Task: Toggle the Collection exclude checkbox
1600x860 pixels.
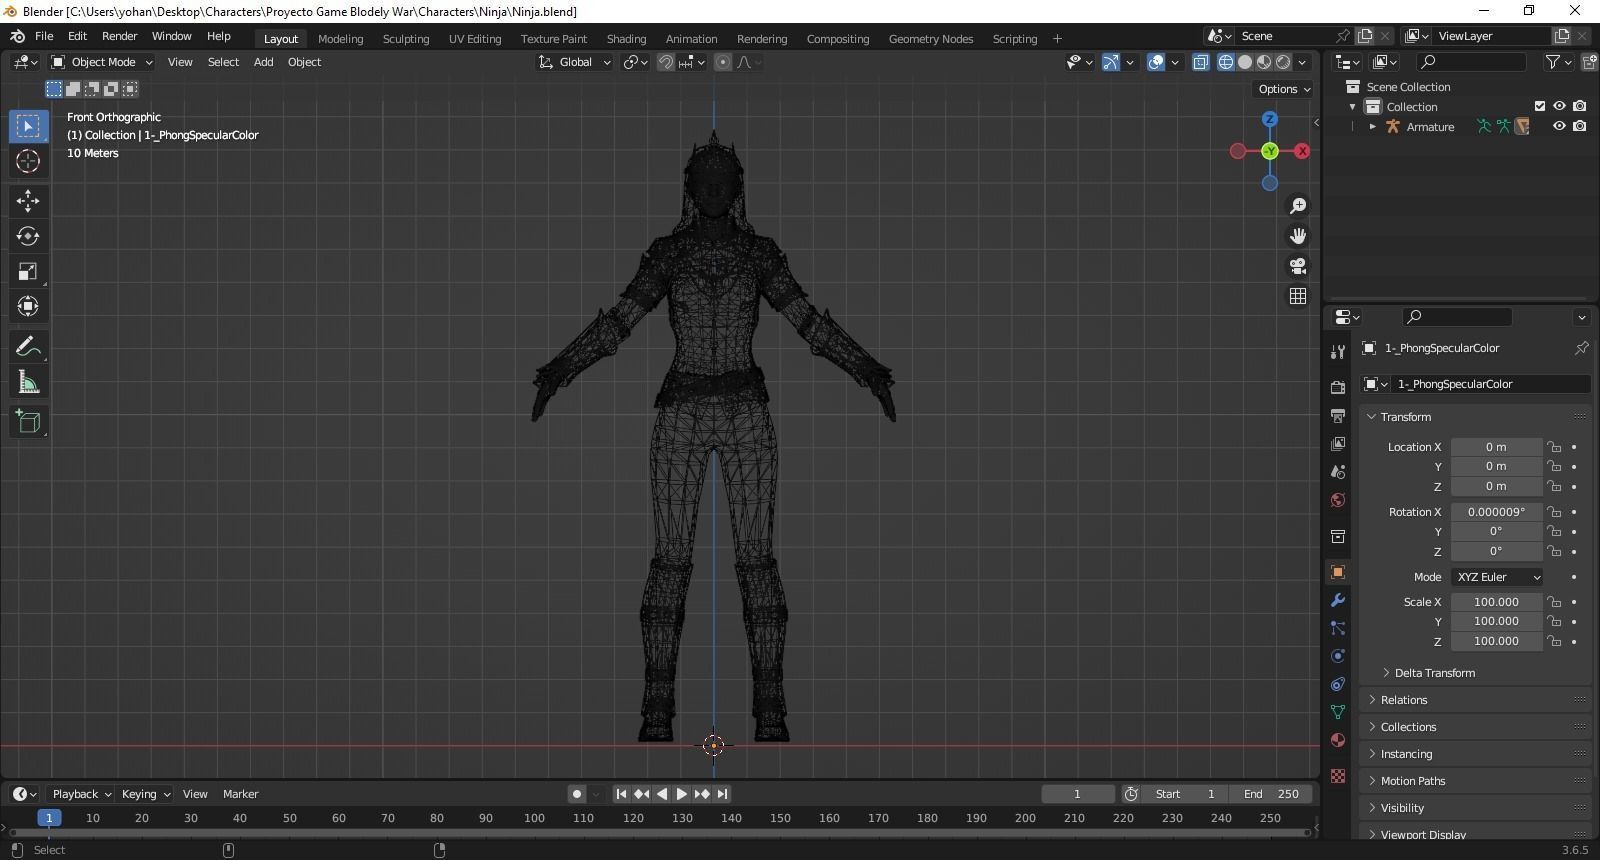Action: coord(1540,106)
